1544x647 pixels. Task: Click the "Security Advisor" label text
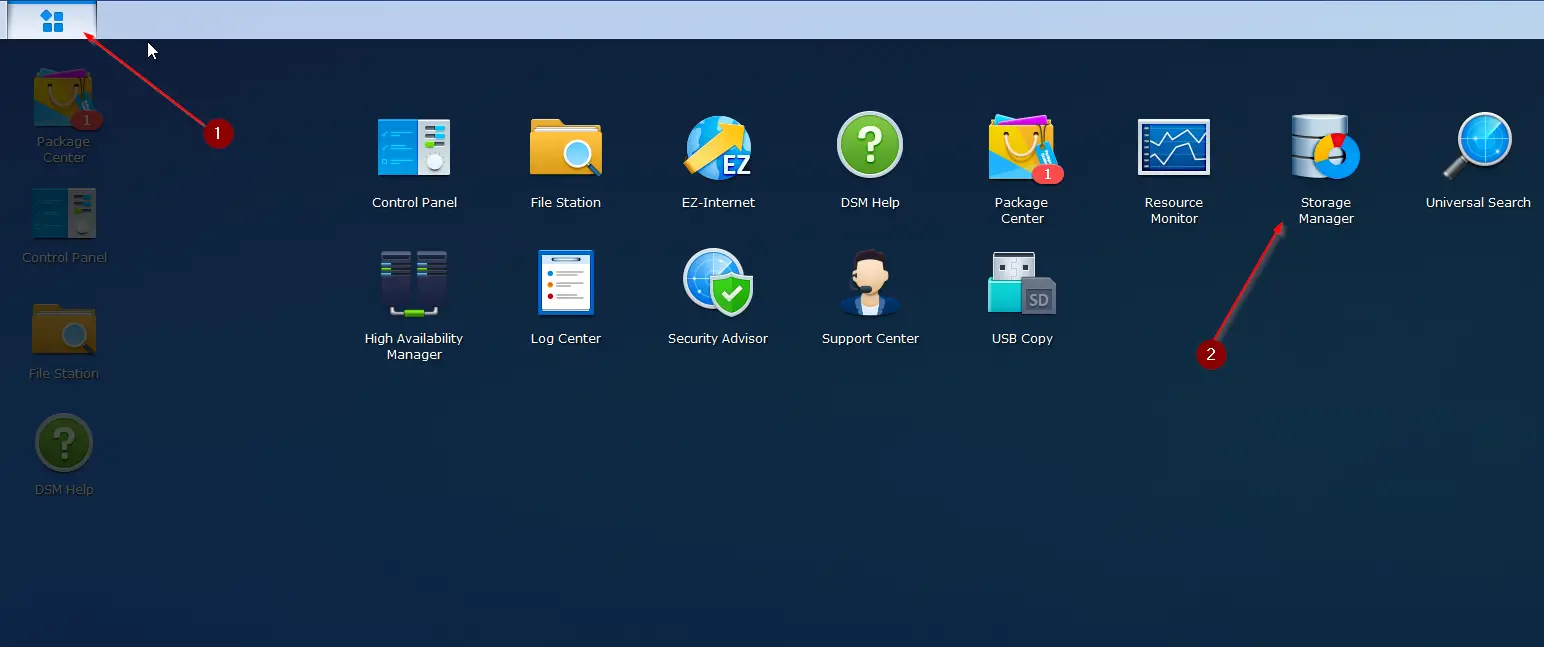[x=718, y=339]
